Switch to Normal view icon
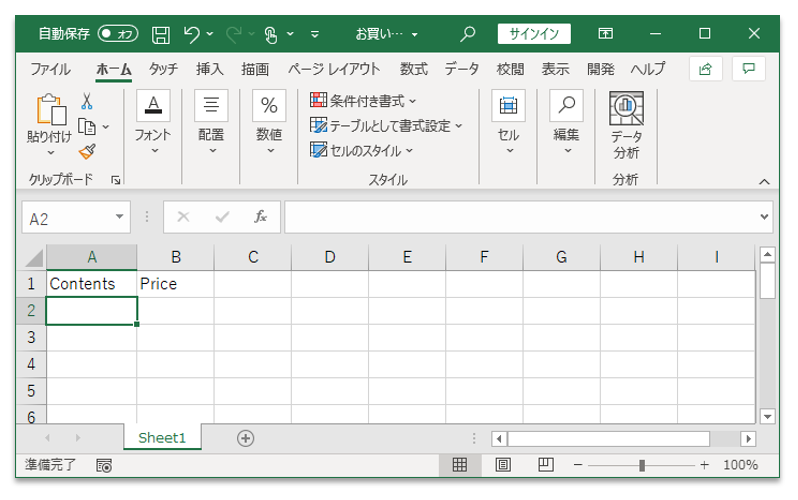The width and height of the screenshot is (798, 500). click(x=460, y=464)
